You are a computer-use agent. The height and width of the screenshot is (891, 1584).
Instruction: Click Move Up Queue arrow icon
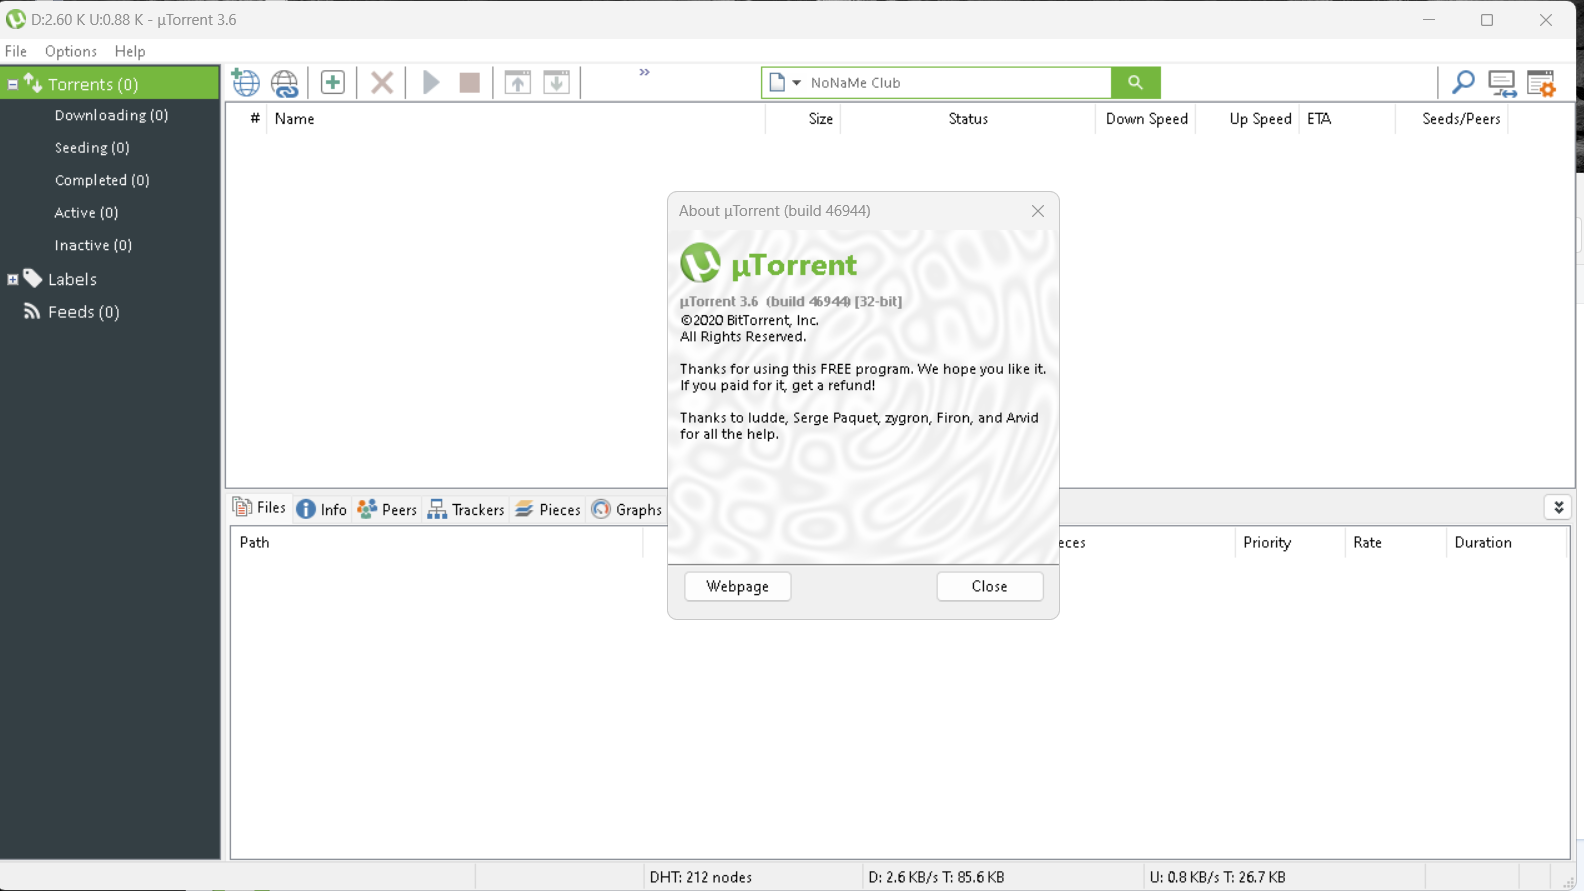(518, 82)
